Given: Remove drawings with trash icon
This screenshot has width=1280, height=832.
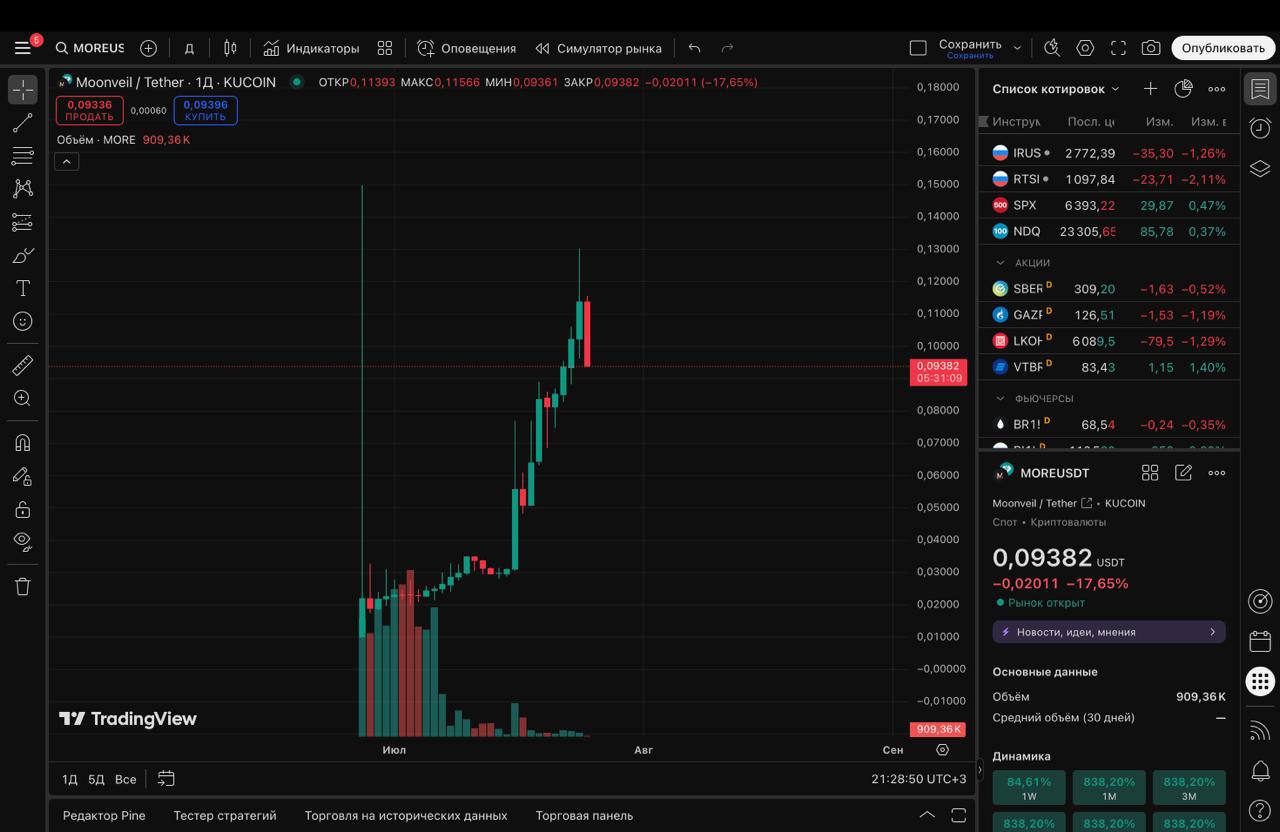Looking at the screenshot, I should click(x=23, y=586).
